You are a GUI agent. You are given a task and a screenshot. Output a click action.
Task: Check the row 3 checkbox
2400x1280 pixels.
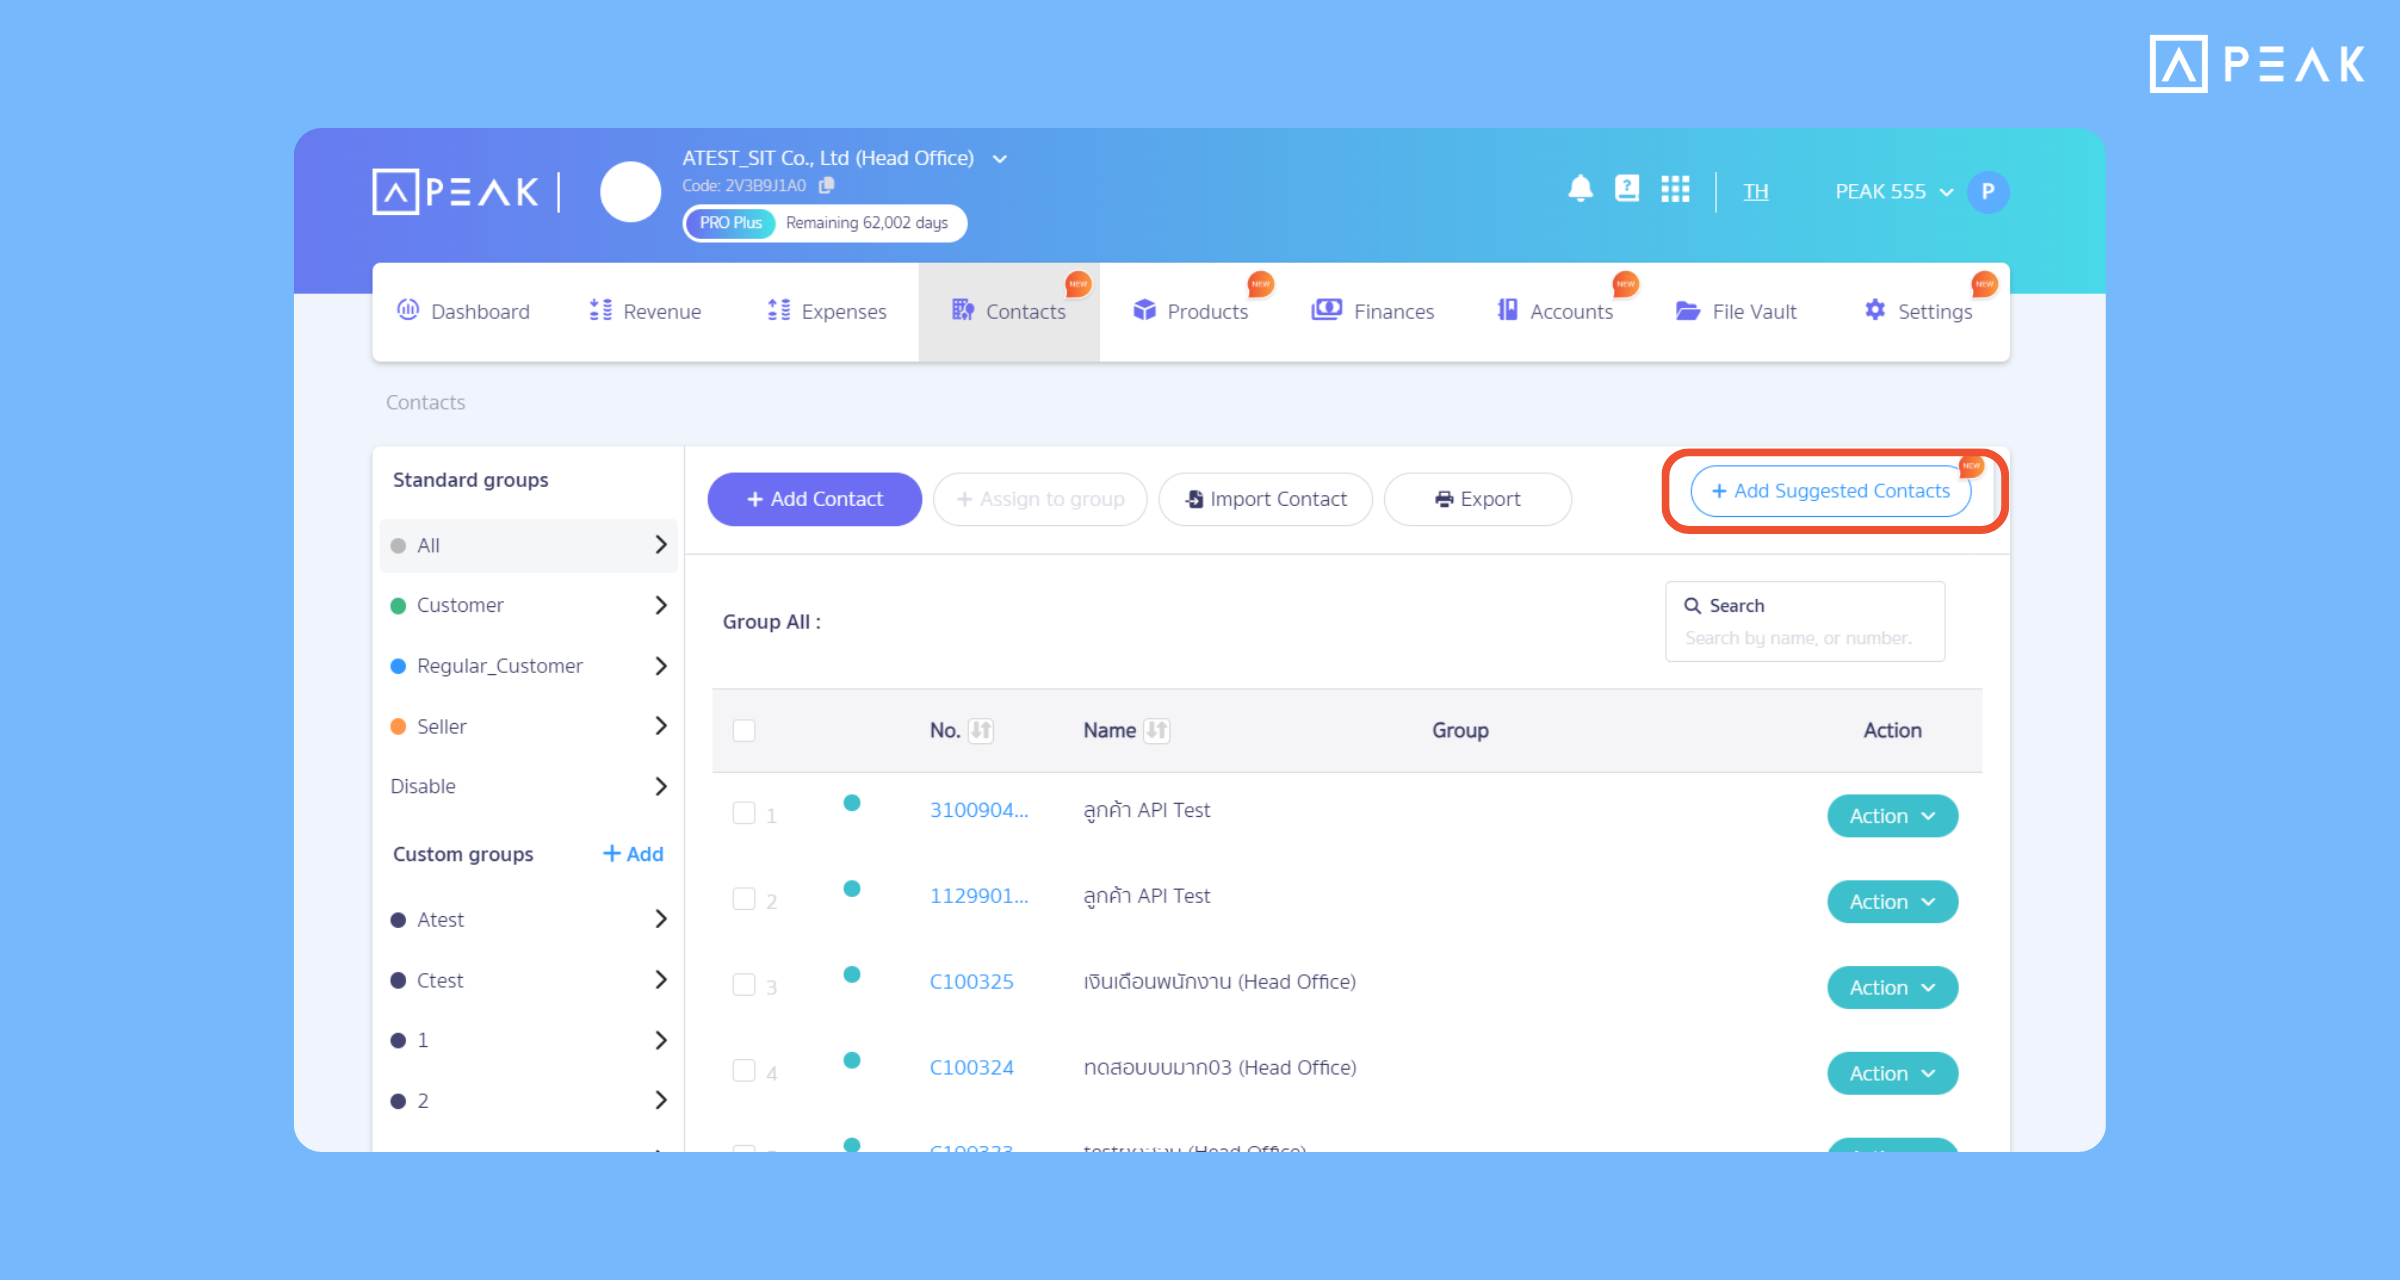(x=744, y=985)
